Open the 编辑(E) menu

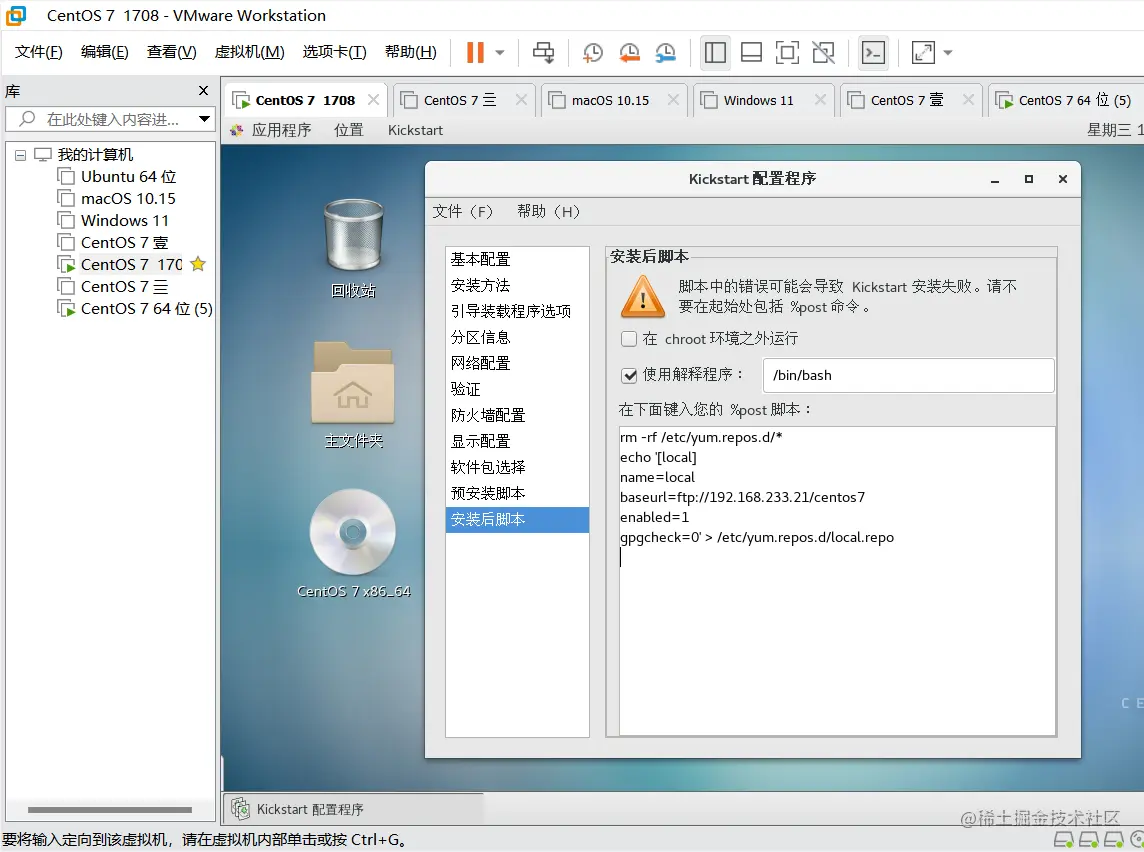pyautogui.click(x=104, y=52)
